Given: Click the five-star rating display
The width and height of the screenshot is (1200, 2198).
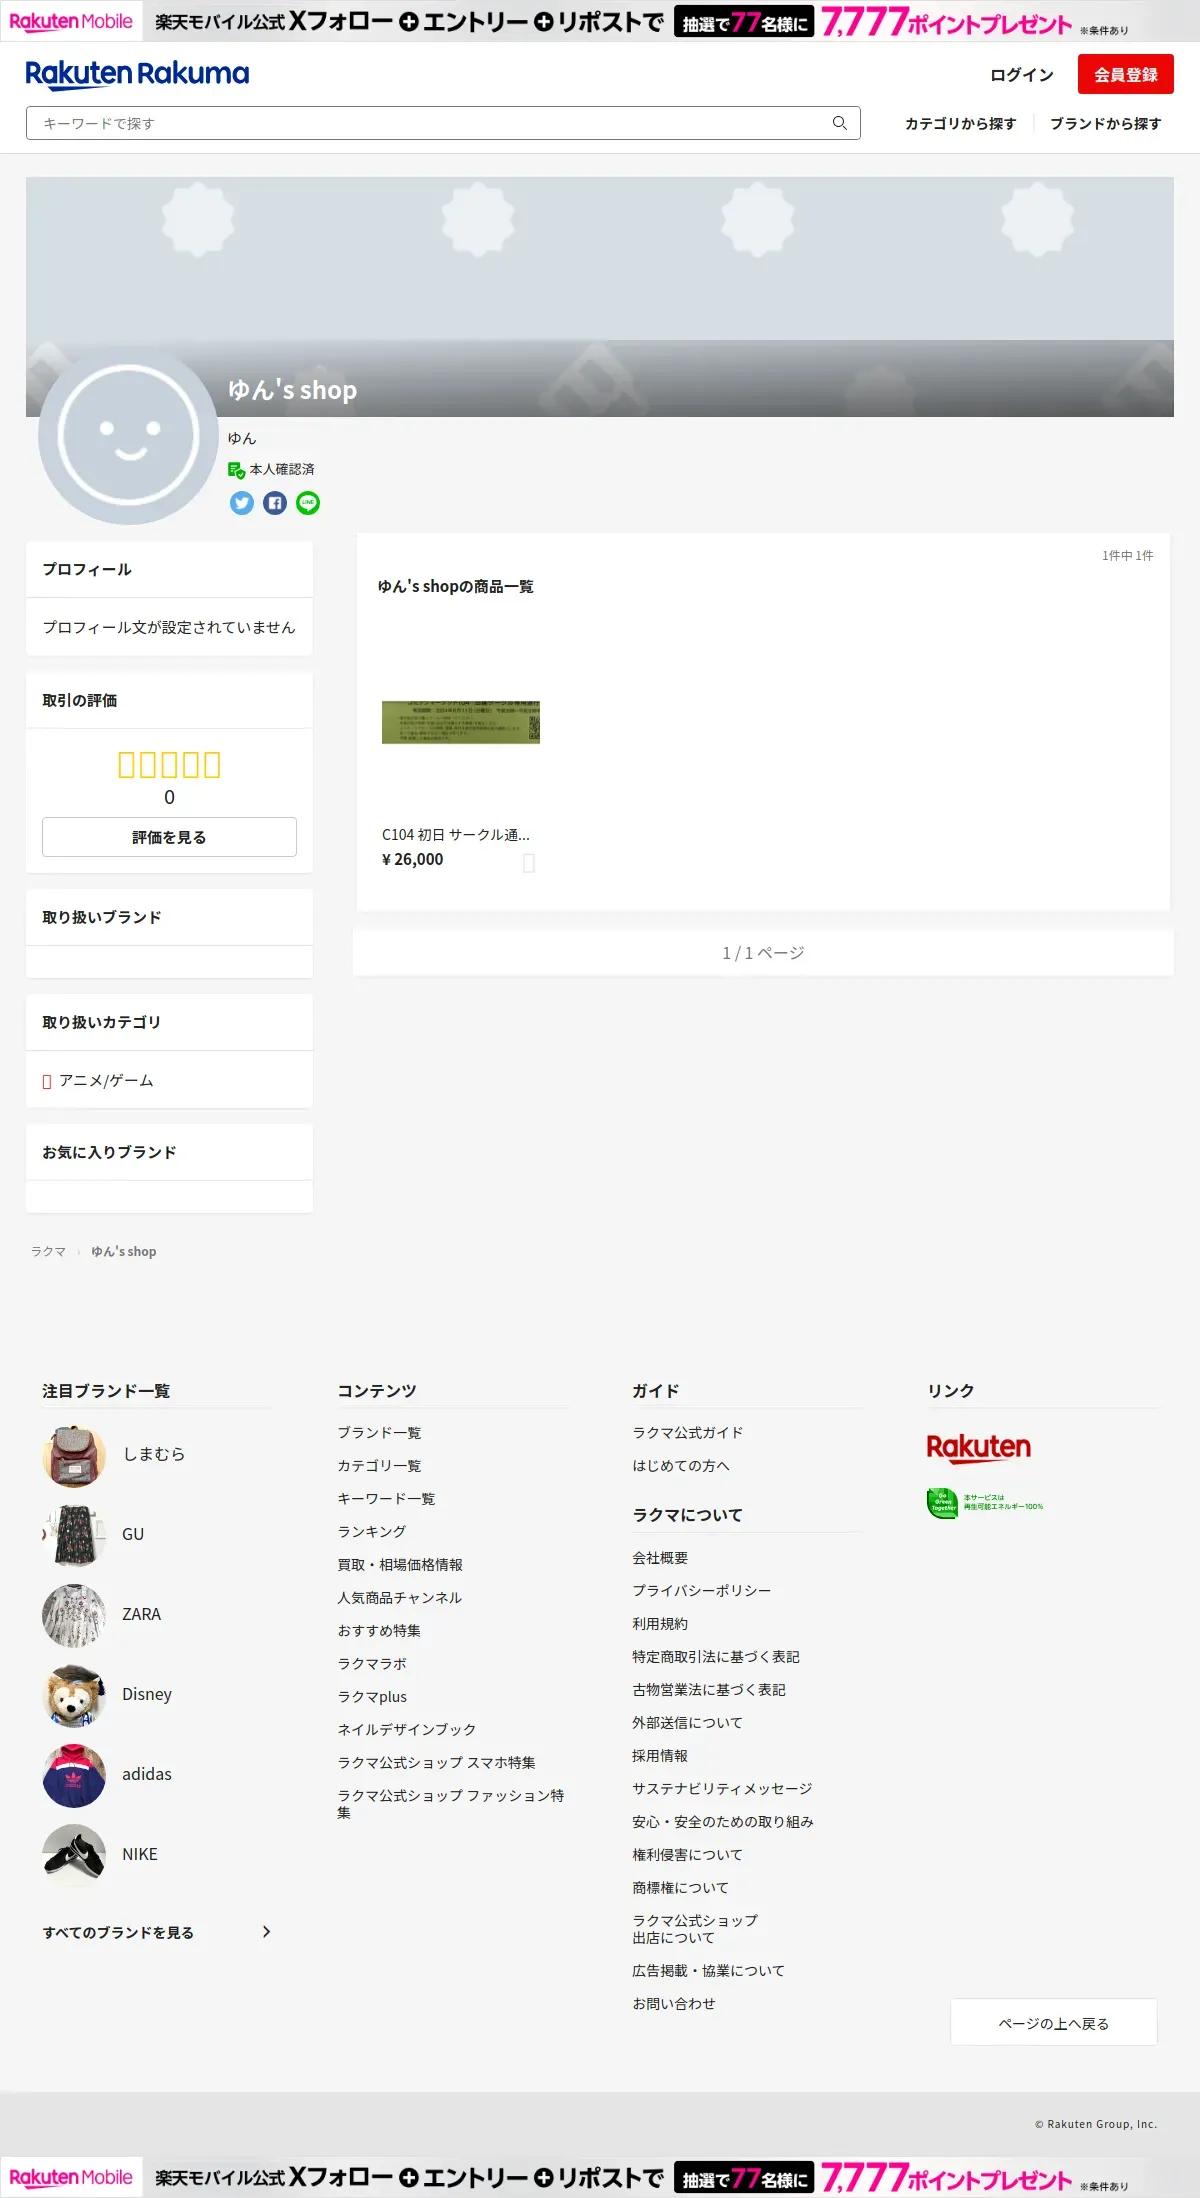Looking at the screenshot, I should pyautogui.click(x=169, y=765).
